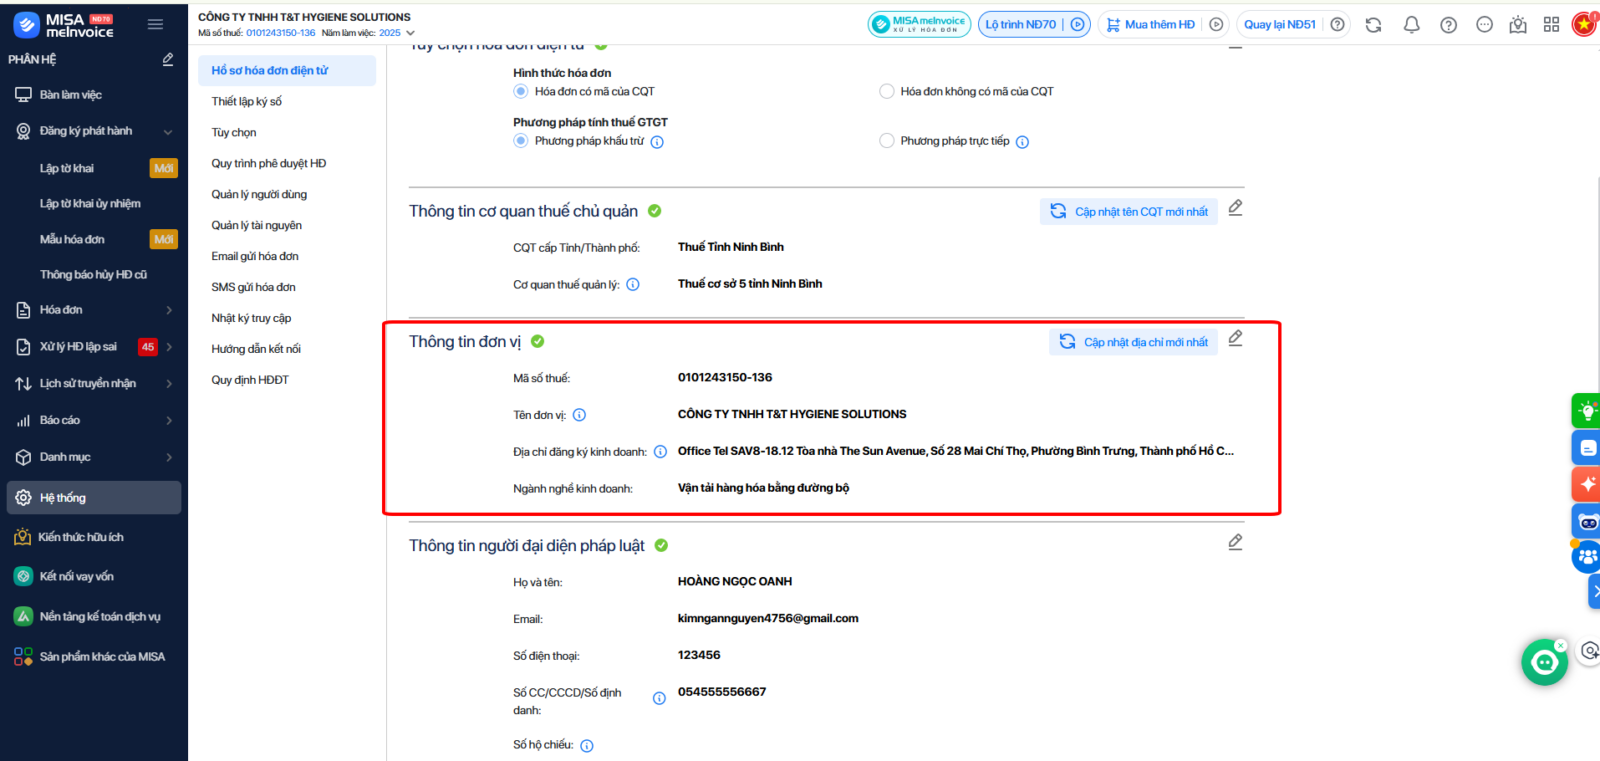
Task: Toggle the hamburger sidebar menu icon
Action: [155, 24]
